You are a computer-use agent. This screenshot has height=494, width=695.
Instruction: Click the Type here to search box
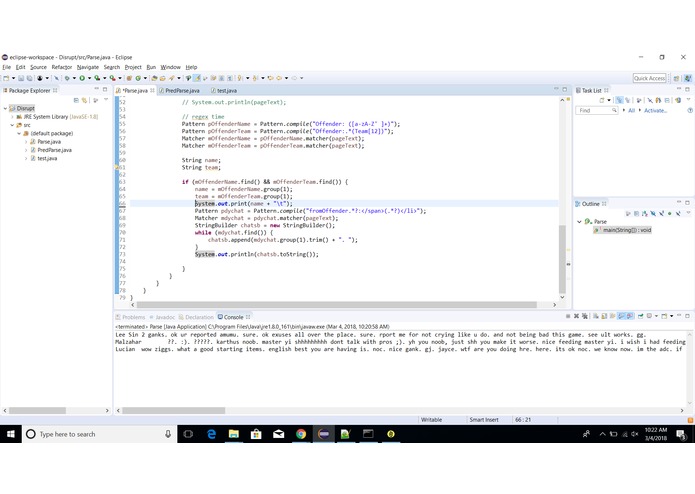(99, 434)
